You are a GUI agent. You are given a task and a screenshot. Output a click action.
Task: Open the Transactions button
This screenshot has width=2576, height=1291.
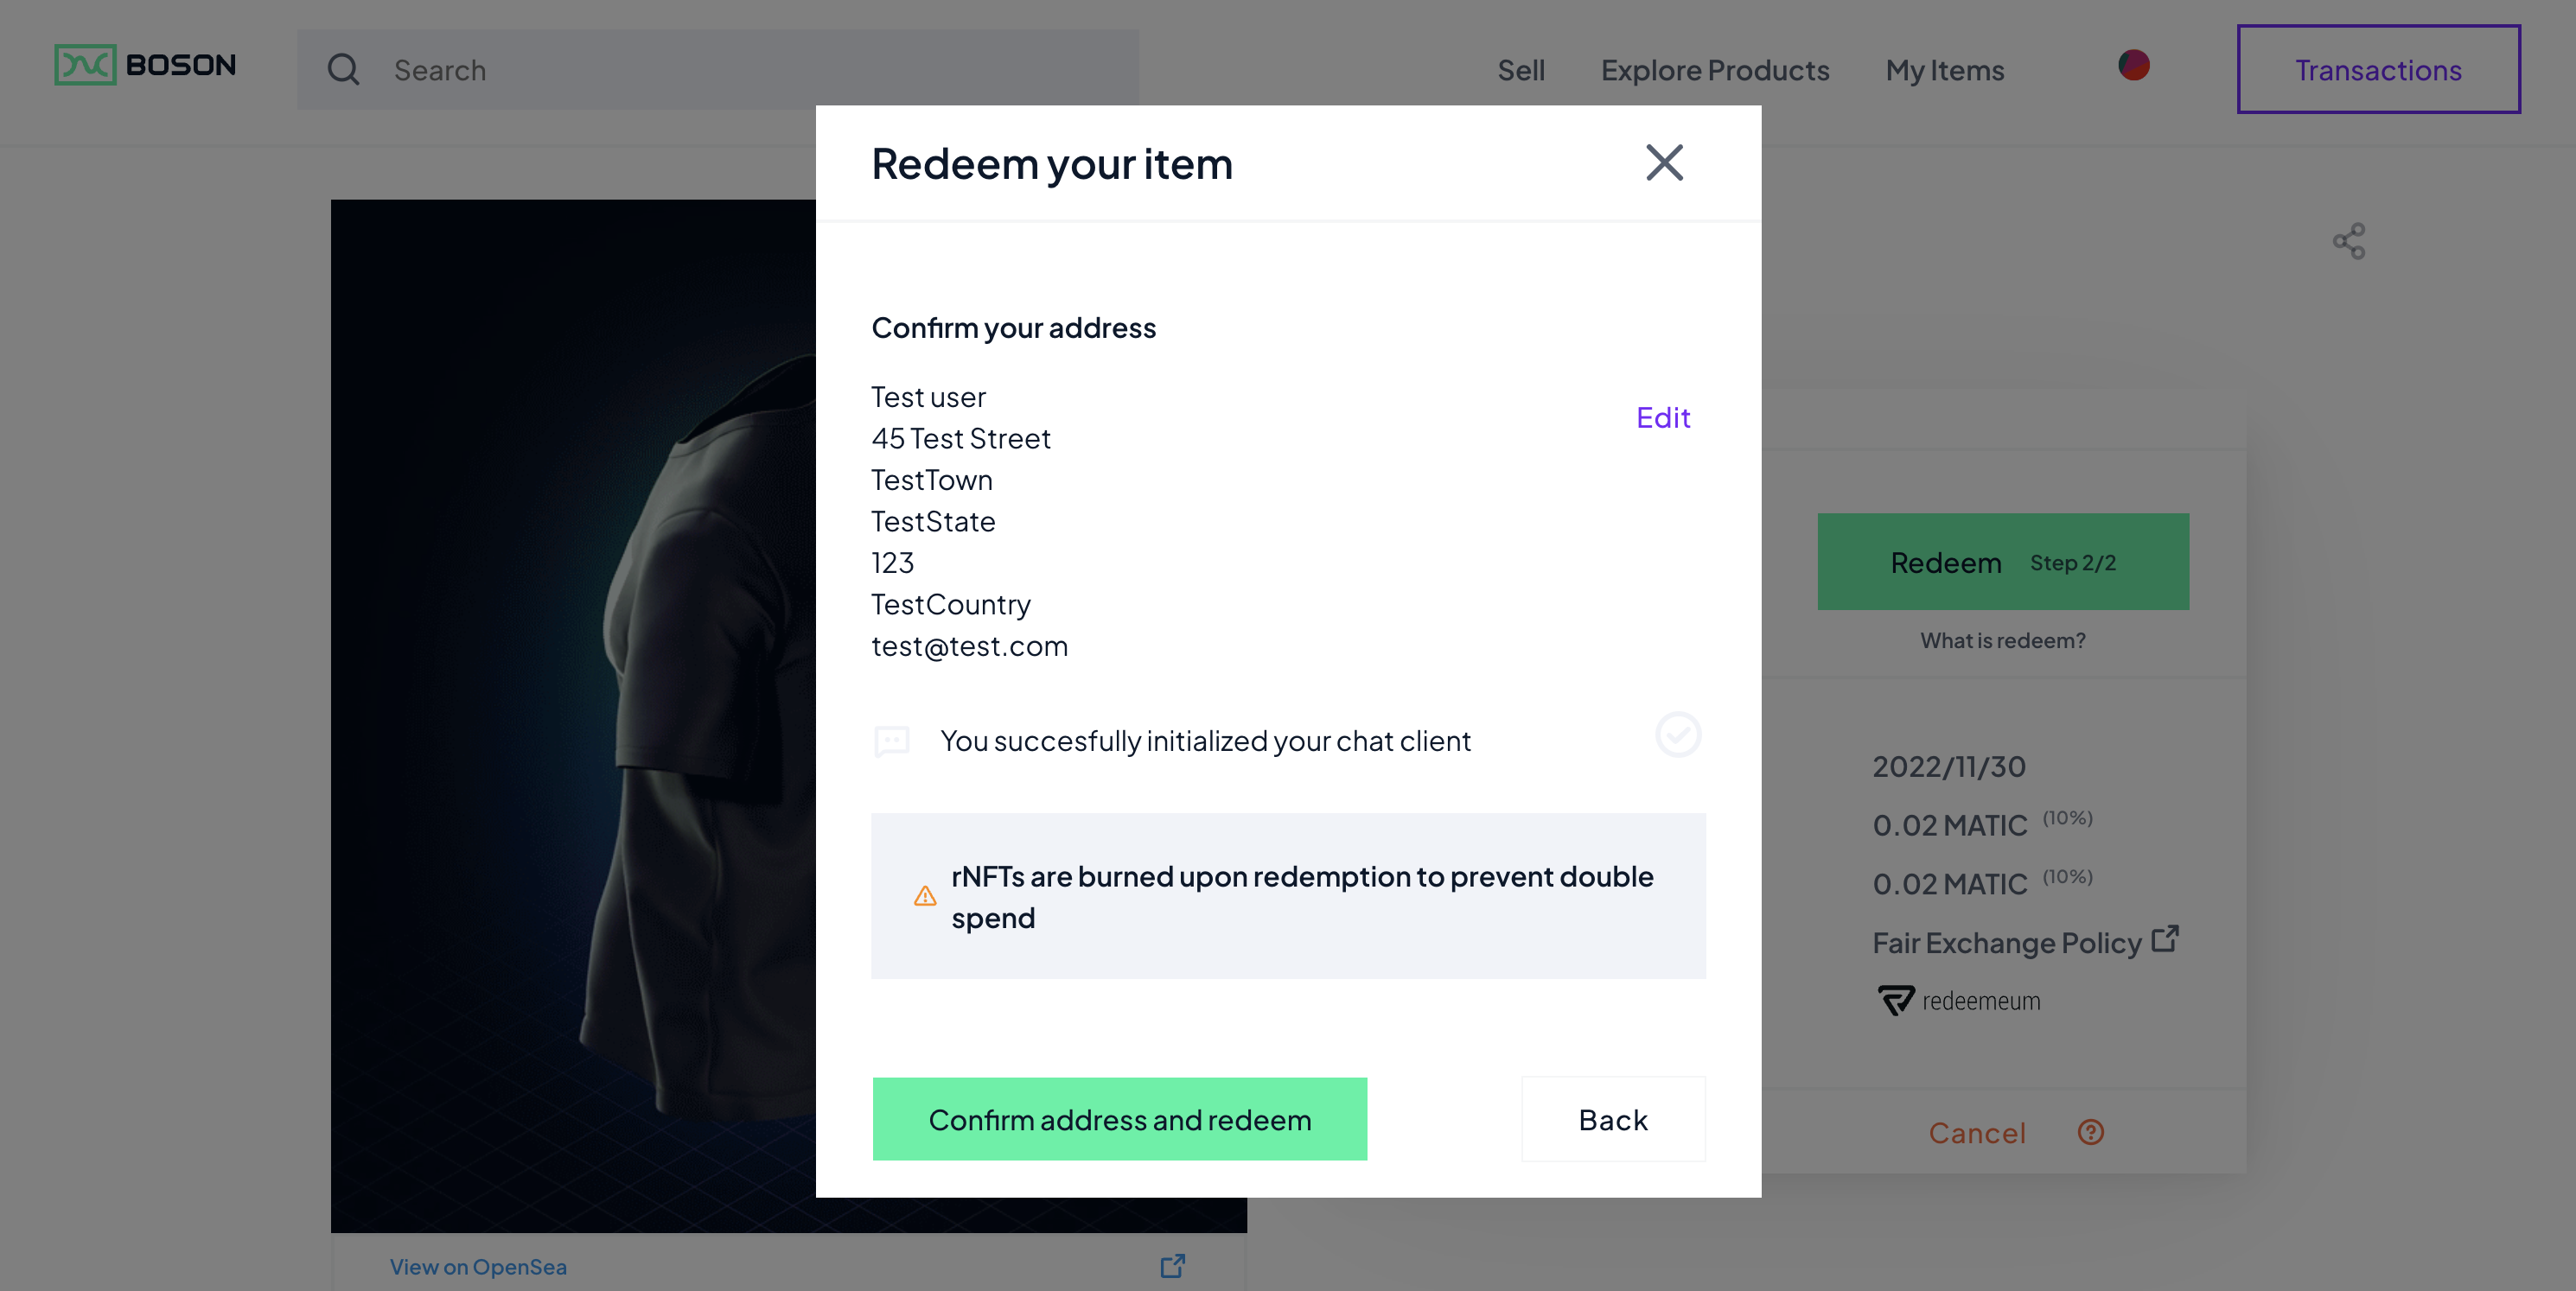2377,70
